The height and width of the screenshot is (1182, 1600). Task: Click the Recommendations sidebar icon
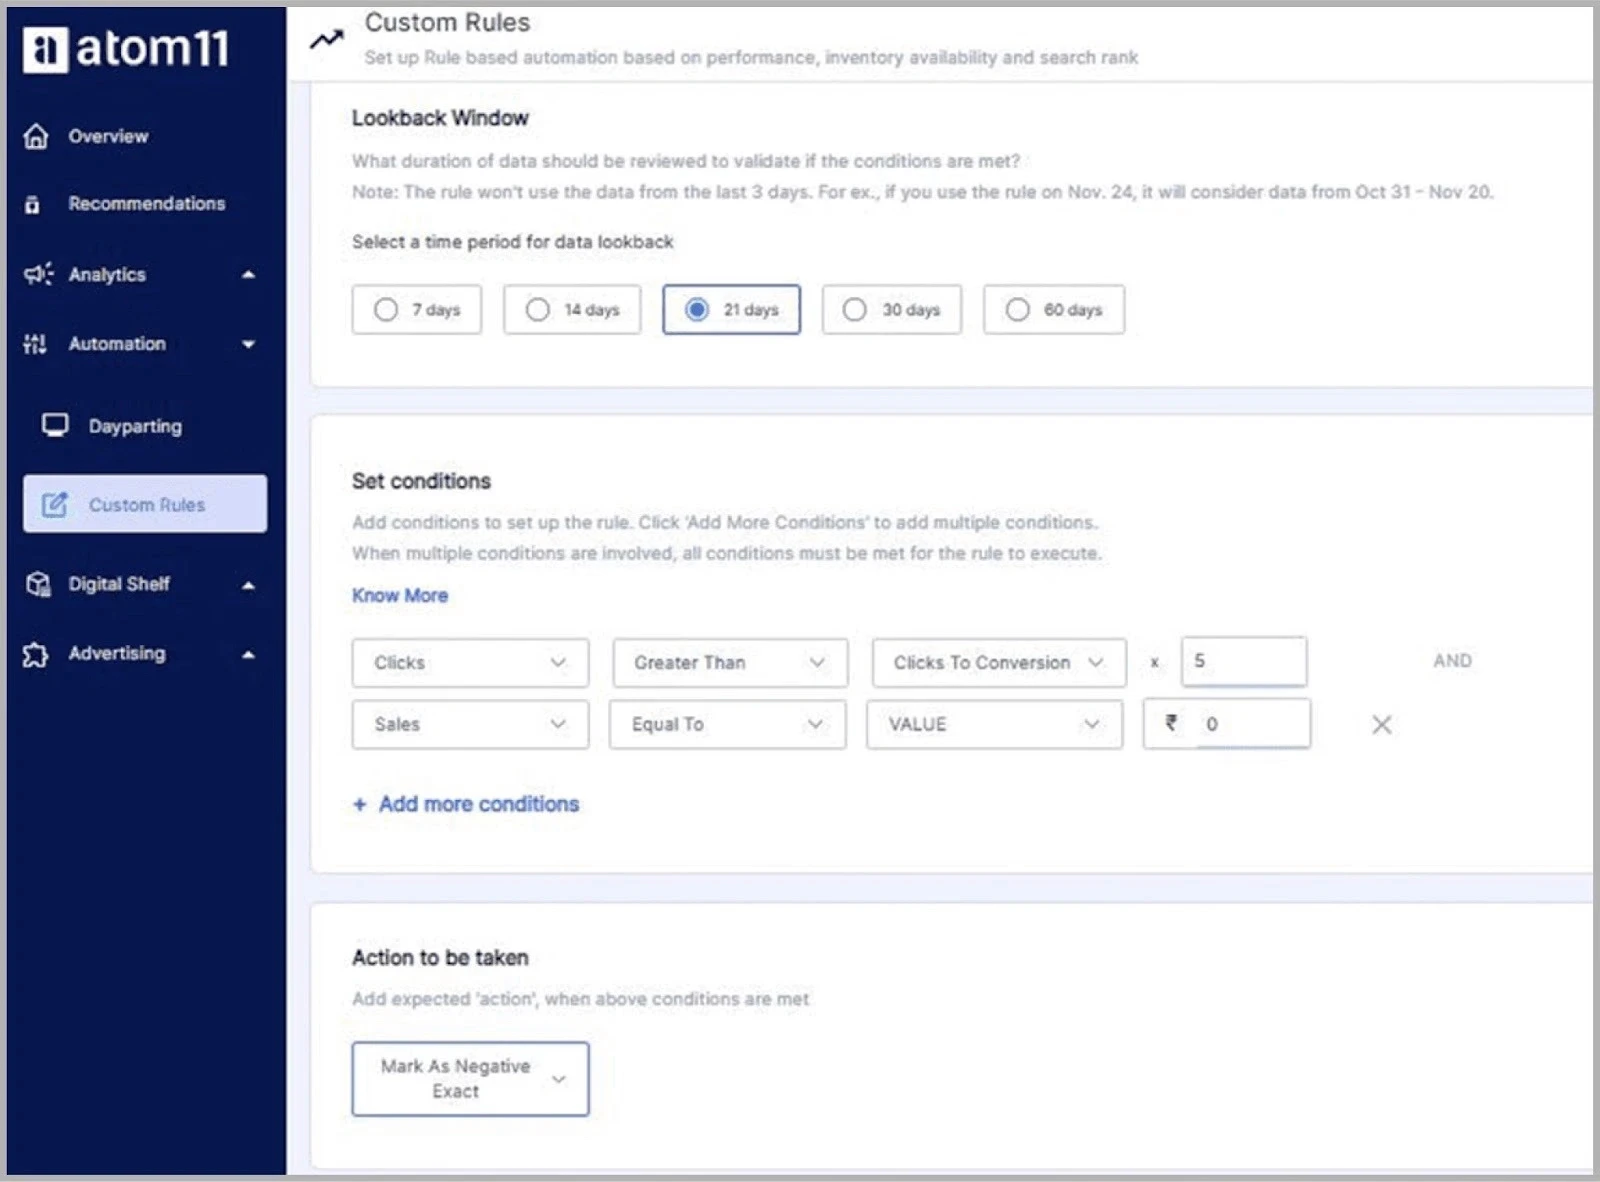tap(33, 204)
